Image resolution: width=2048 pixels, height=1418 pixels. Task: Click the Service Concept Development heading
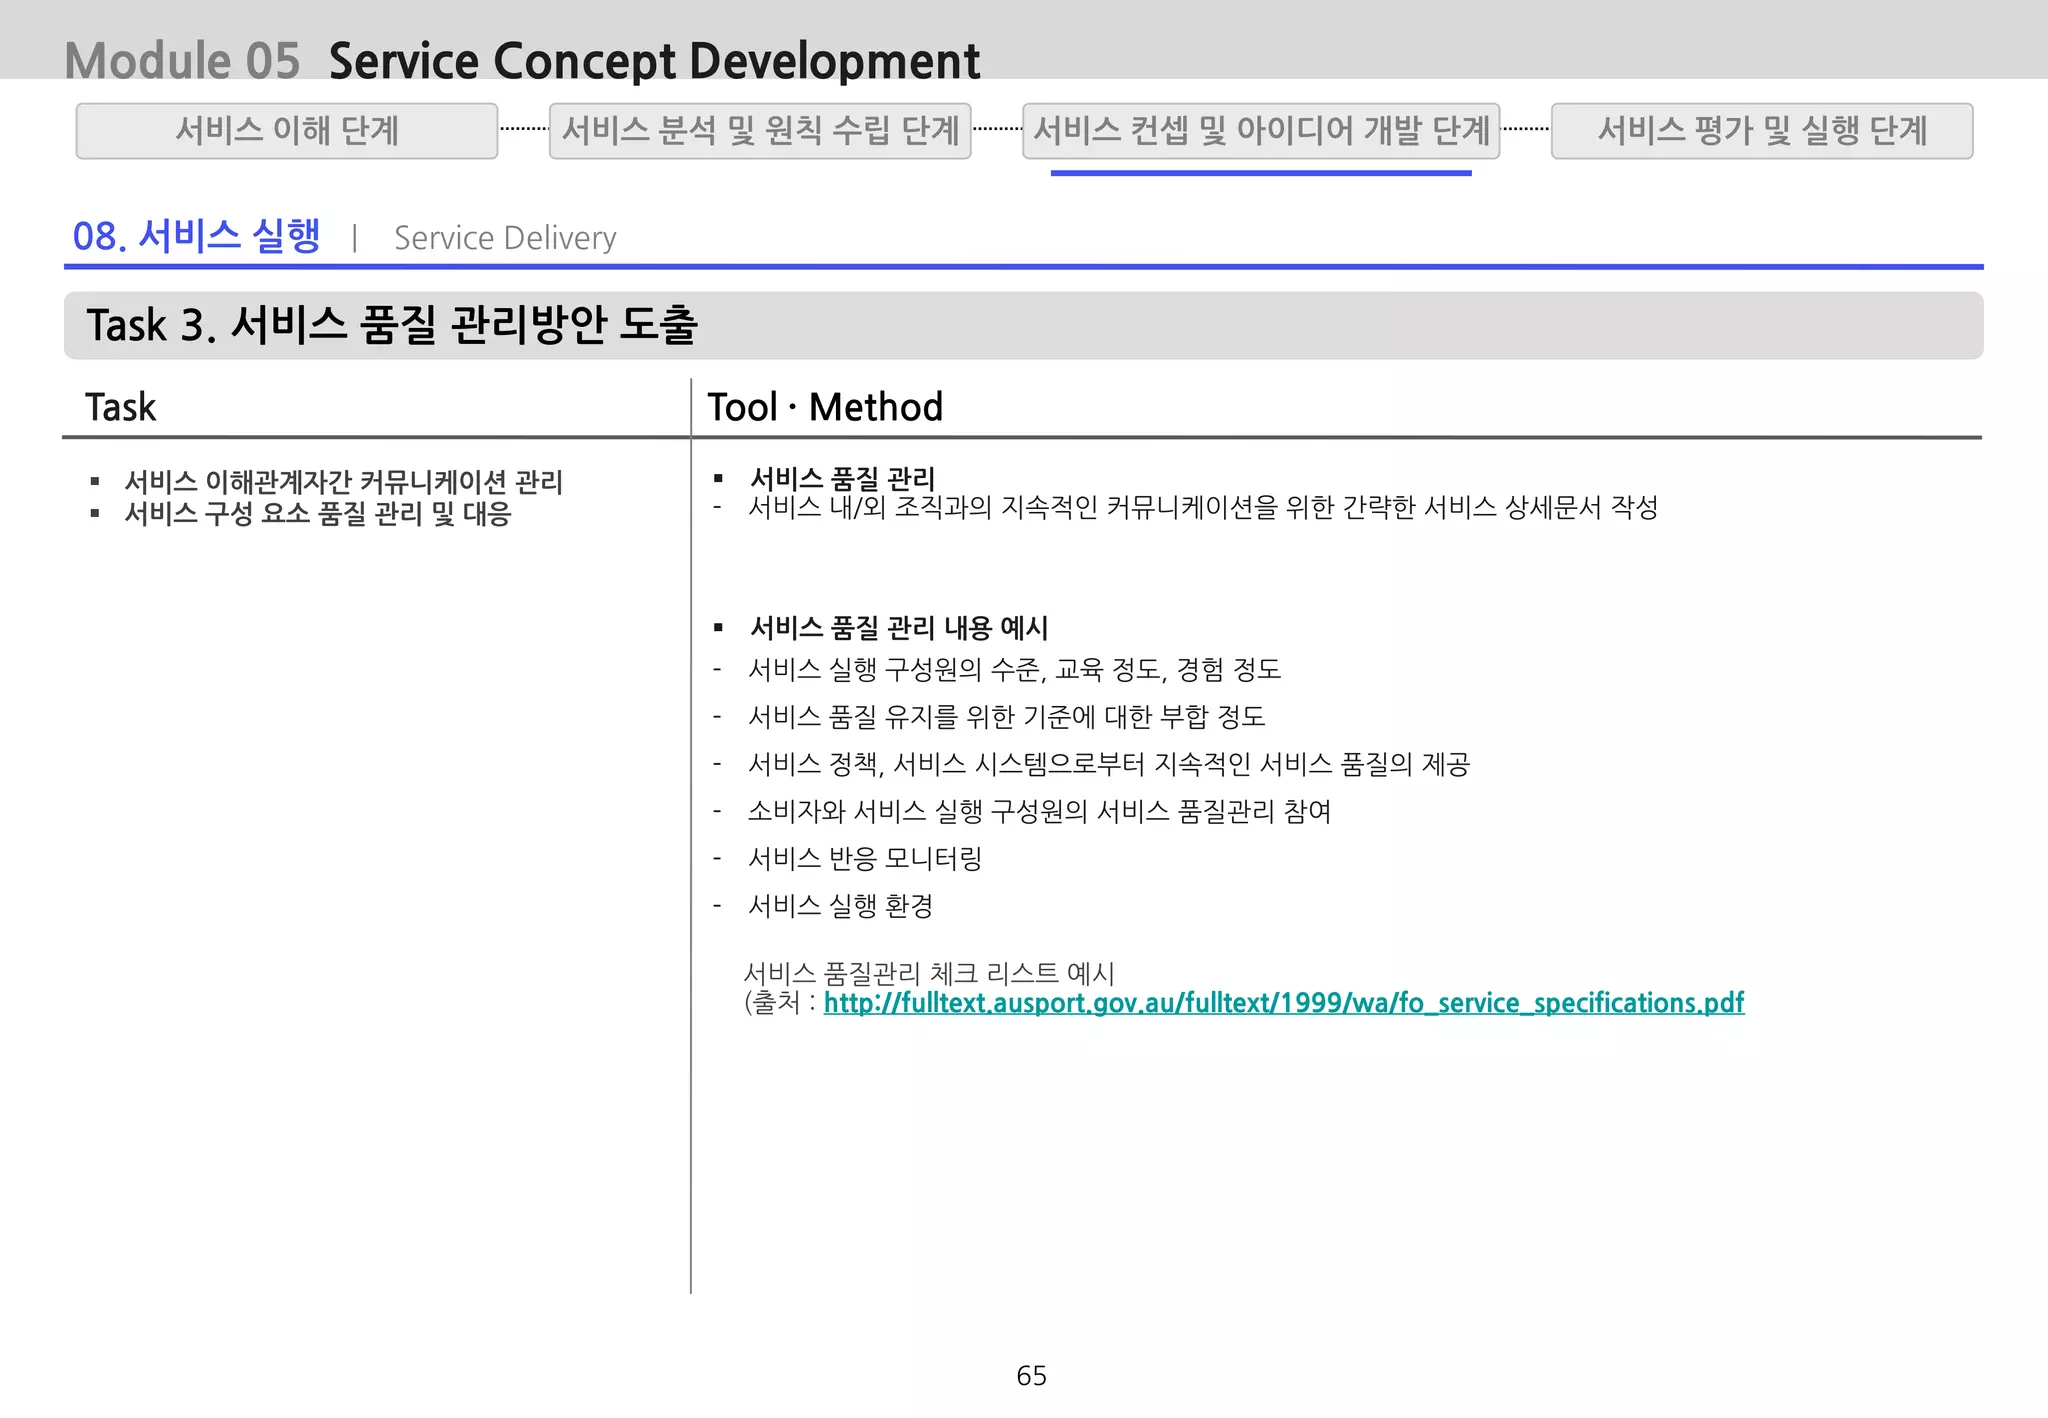(x=655, y=61)
